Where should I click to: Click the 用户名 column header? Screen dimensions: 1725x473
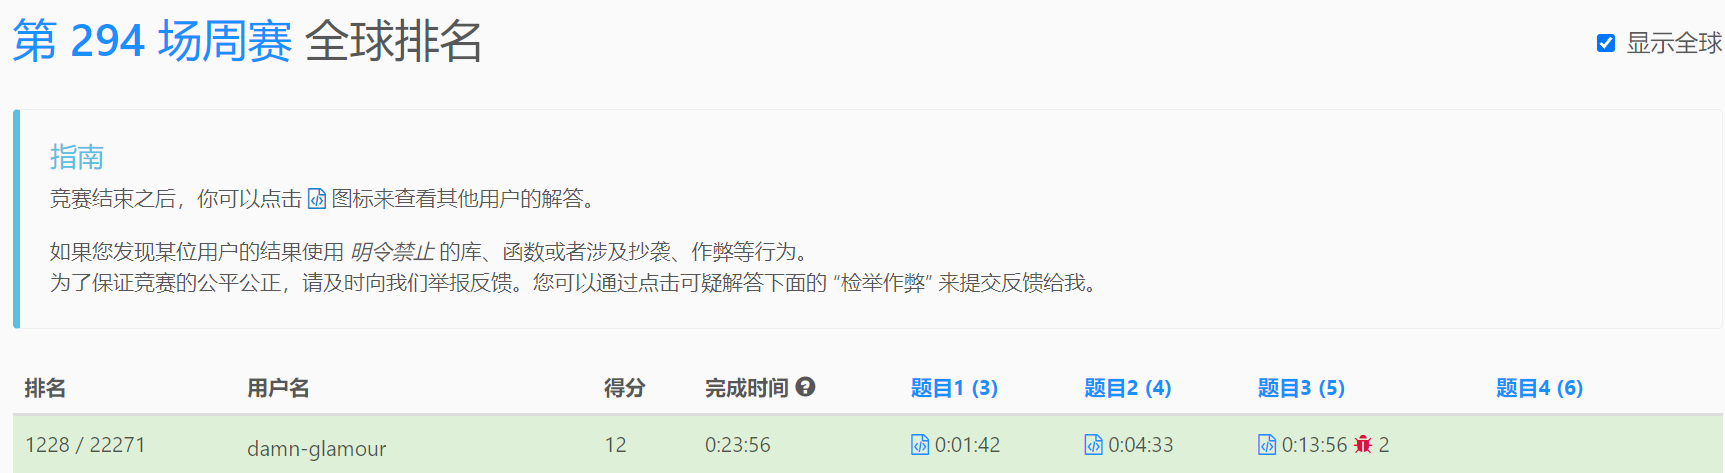(278, 388)
